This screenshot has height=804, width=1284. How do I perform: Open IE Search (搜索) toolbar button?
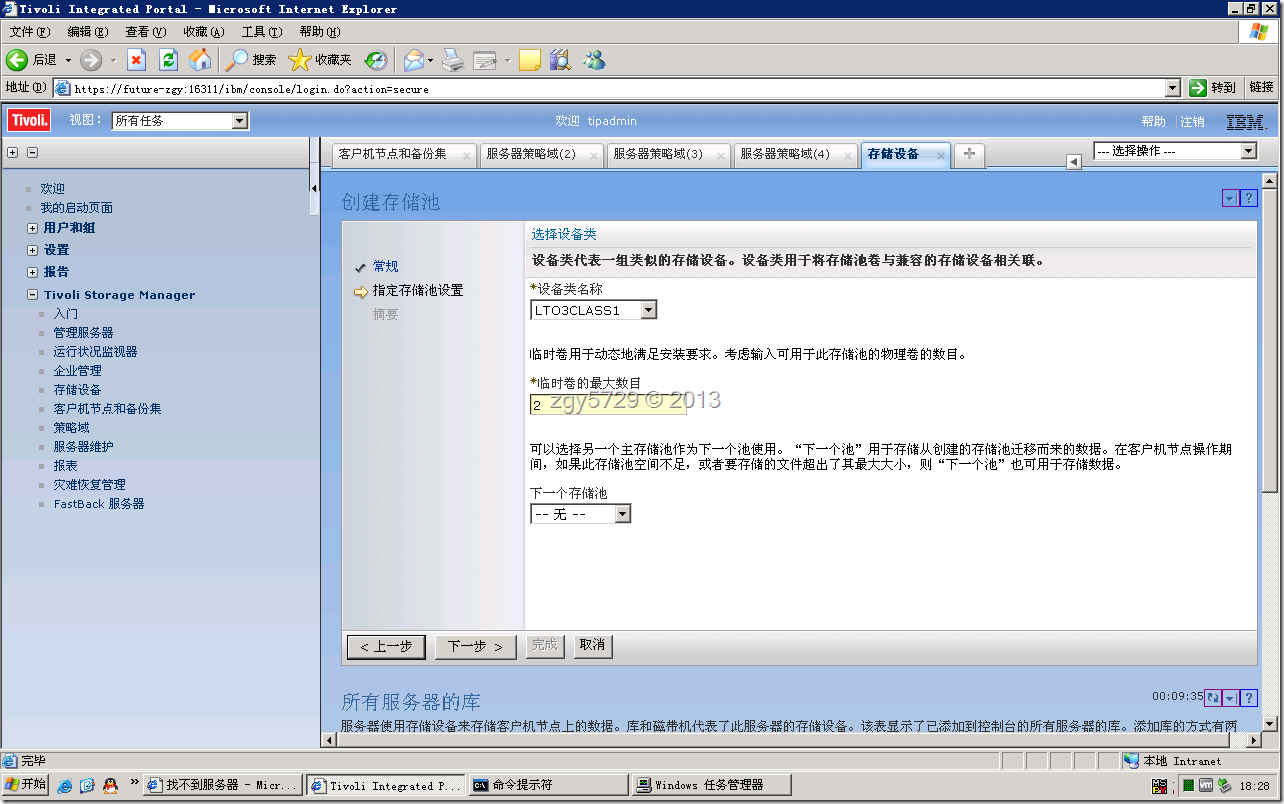[x=251, y=60]
